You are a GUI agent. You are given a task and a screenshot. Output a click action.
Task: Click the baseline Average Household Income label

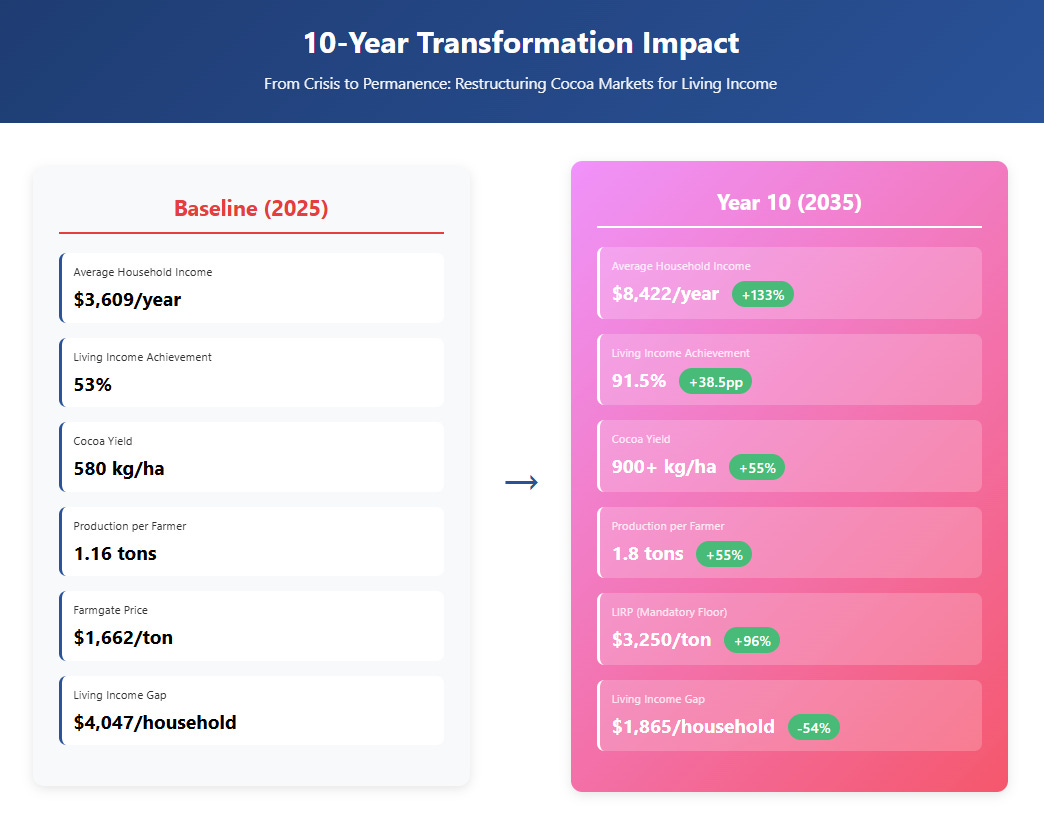click(142, 272)
